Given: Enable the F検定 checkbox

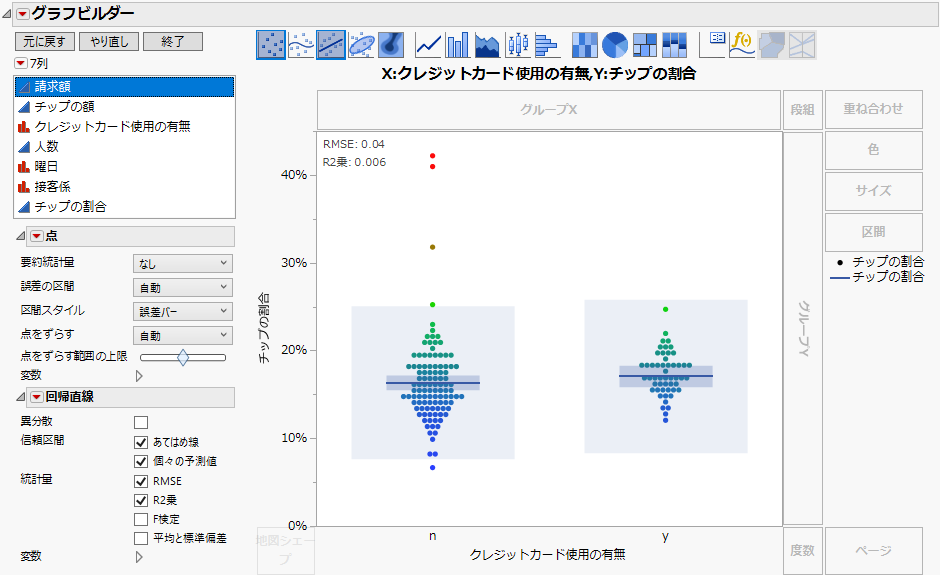Looking at the screenshot, I should [x=141, y=519].
